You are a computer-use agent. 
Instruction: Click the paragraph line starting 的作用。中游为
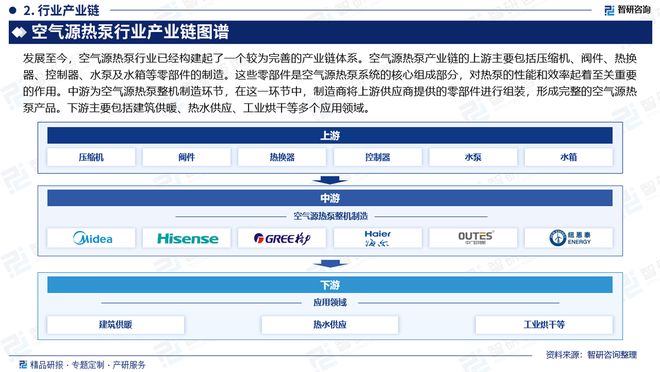click(330, 91)
